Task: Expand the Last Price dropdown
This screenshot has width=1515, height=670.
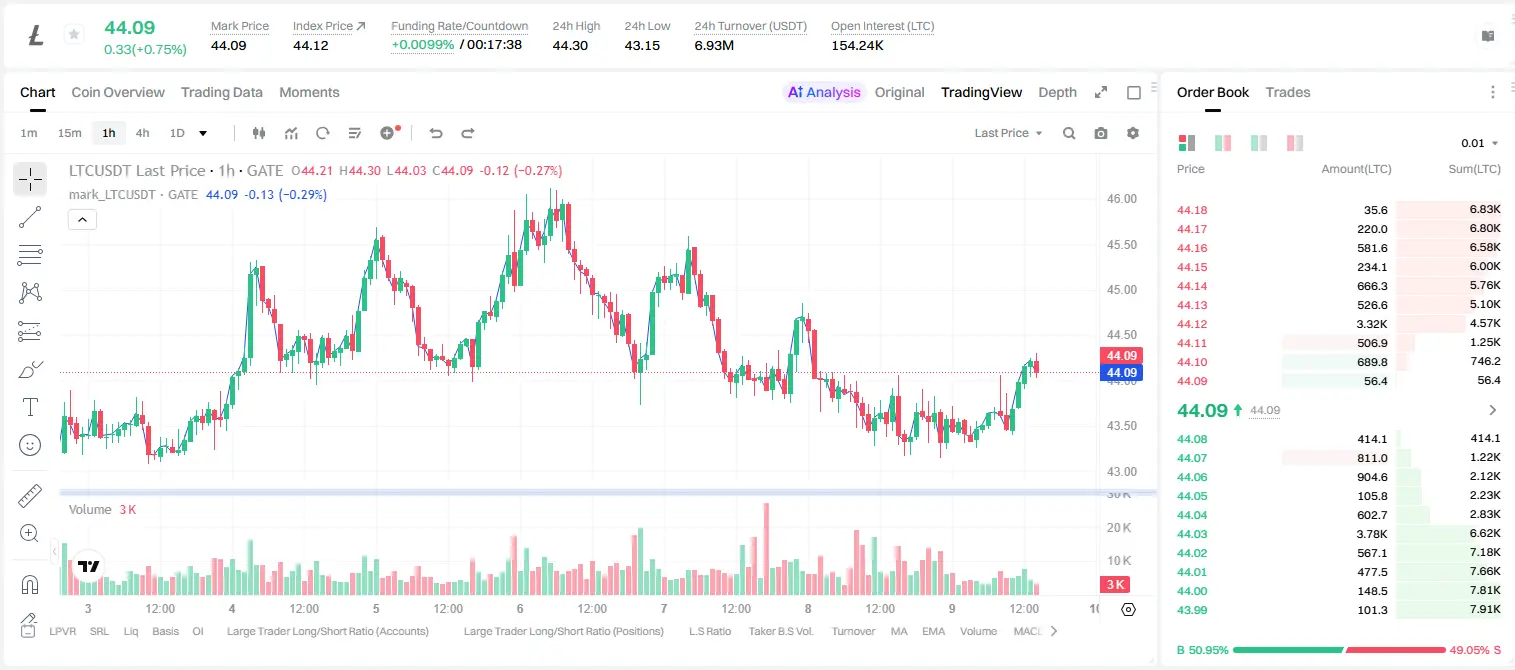Action: [1008, 133]
